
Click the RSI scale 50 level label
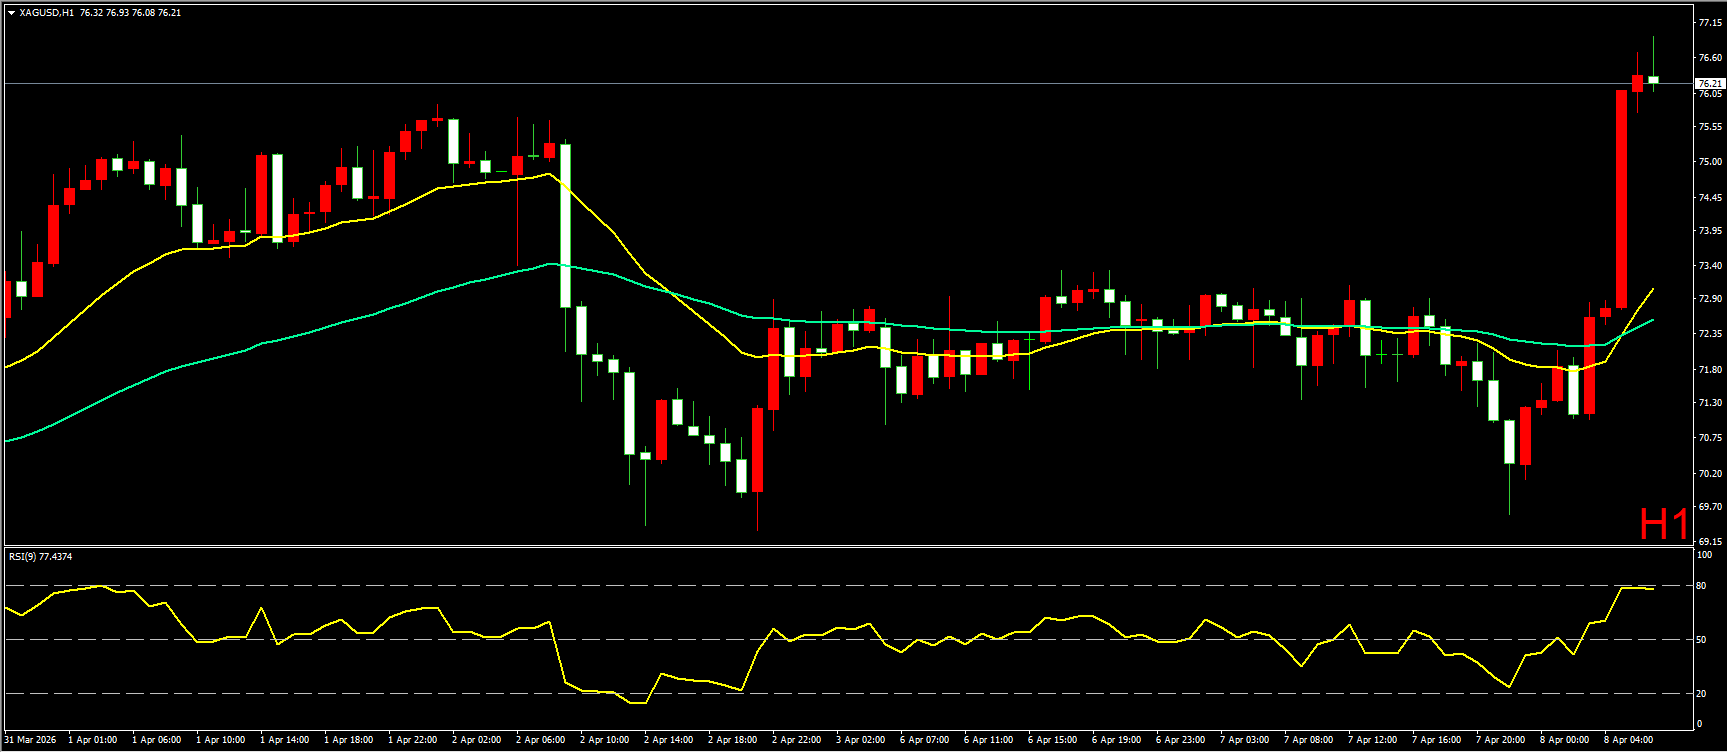[x=1701, y=640]
